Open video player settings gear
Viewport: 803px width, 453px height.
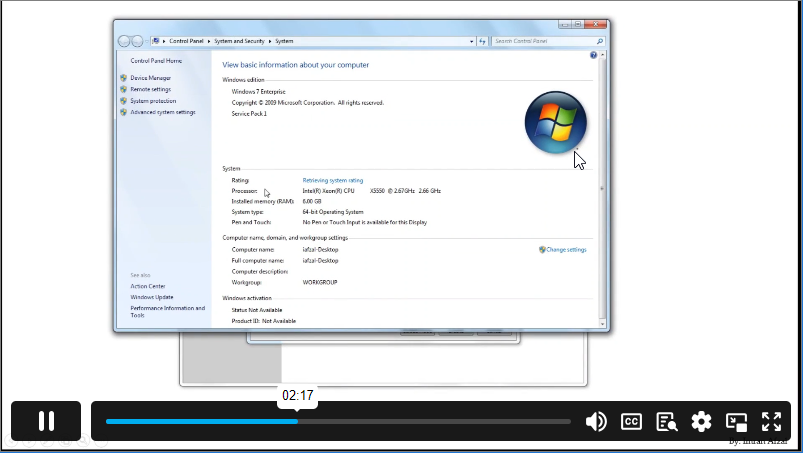pyautogui.click(x=701, y=421)
